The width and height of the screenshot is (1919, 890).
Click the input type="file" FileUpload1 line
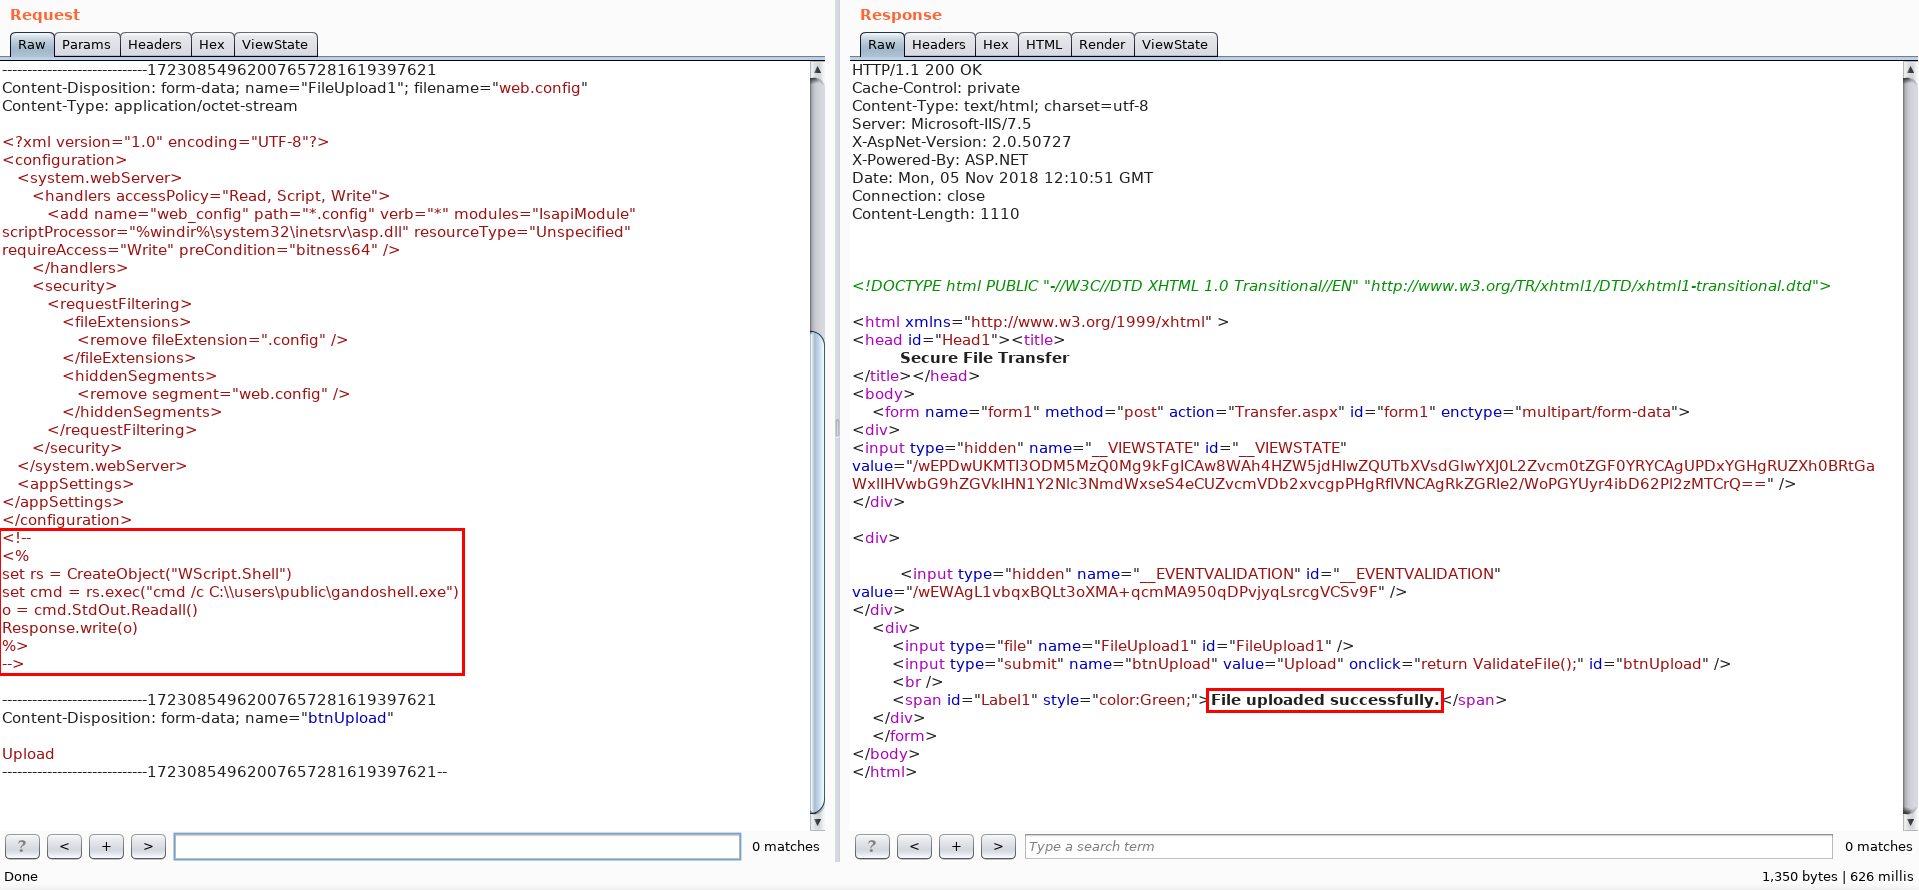coord(1123,646)
